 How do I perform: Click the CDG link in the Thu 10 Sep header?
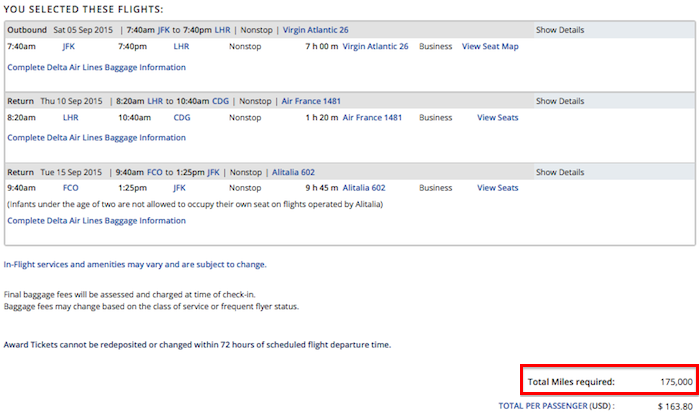(x=221, y=101)
